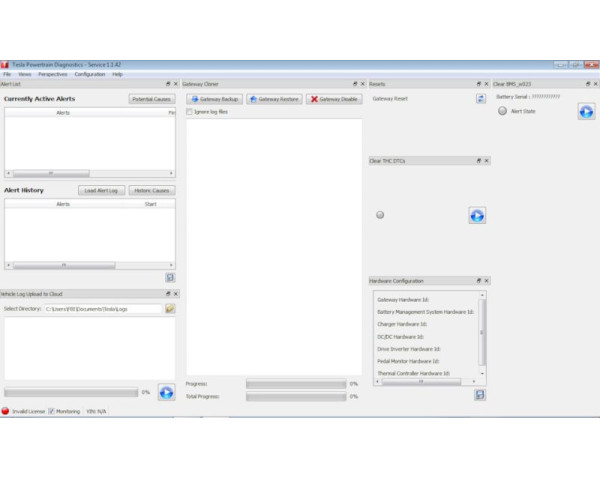This screenshot has width=600, height=478.
Task: Click the save icon under Alert History
Action: click(x=170, y=277)
